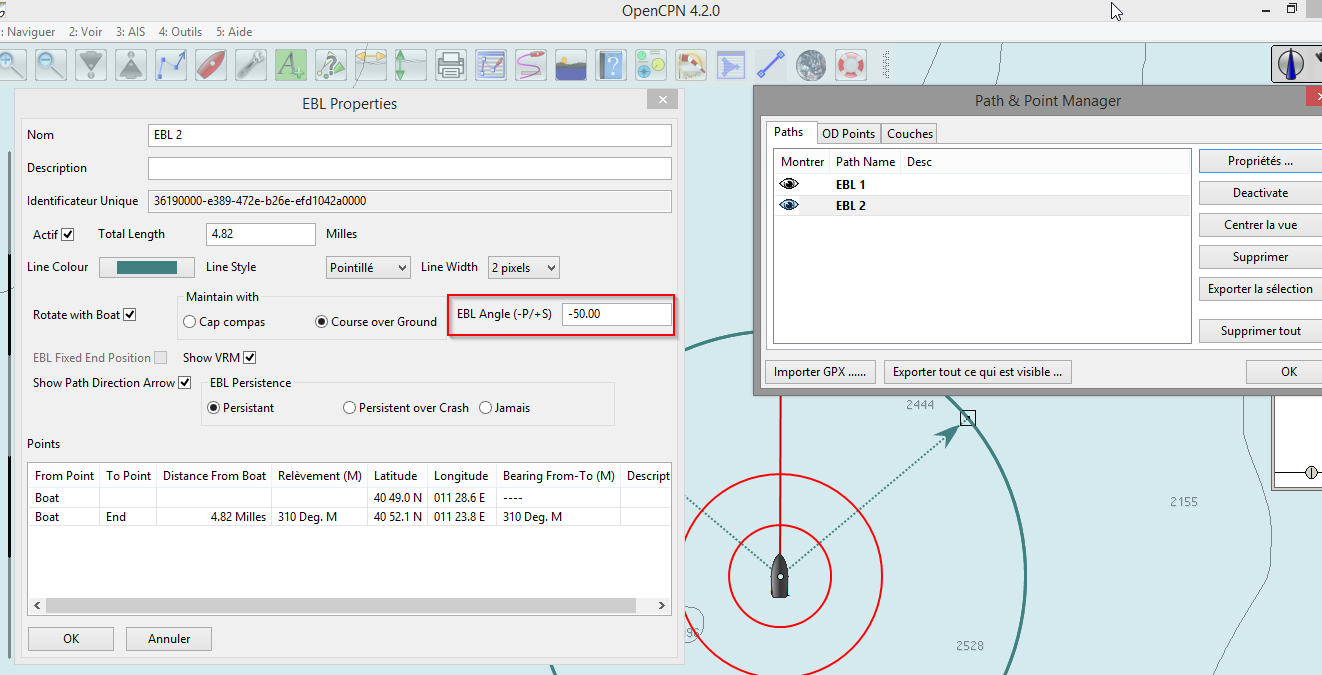
Task: Toggle the chart text green A icon
Action: tap(291, 65)
